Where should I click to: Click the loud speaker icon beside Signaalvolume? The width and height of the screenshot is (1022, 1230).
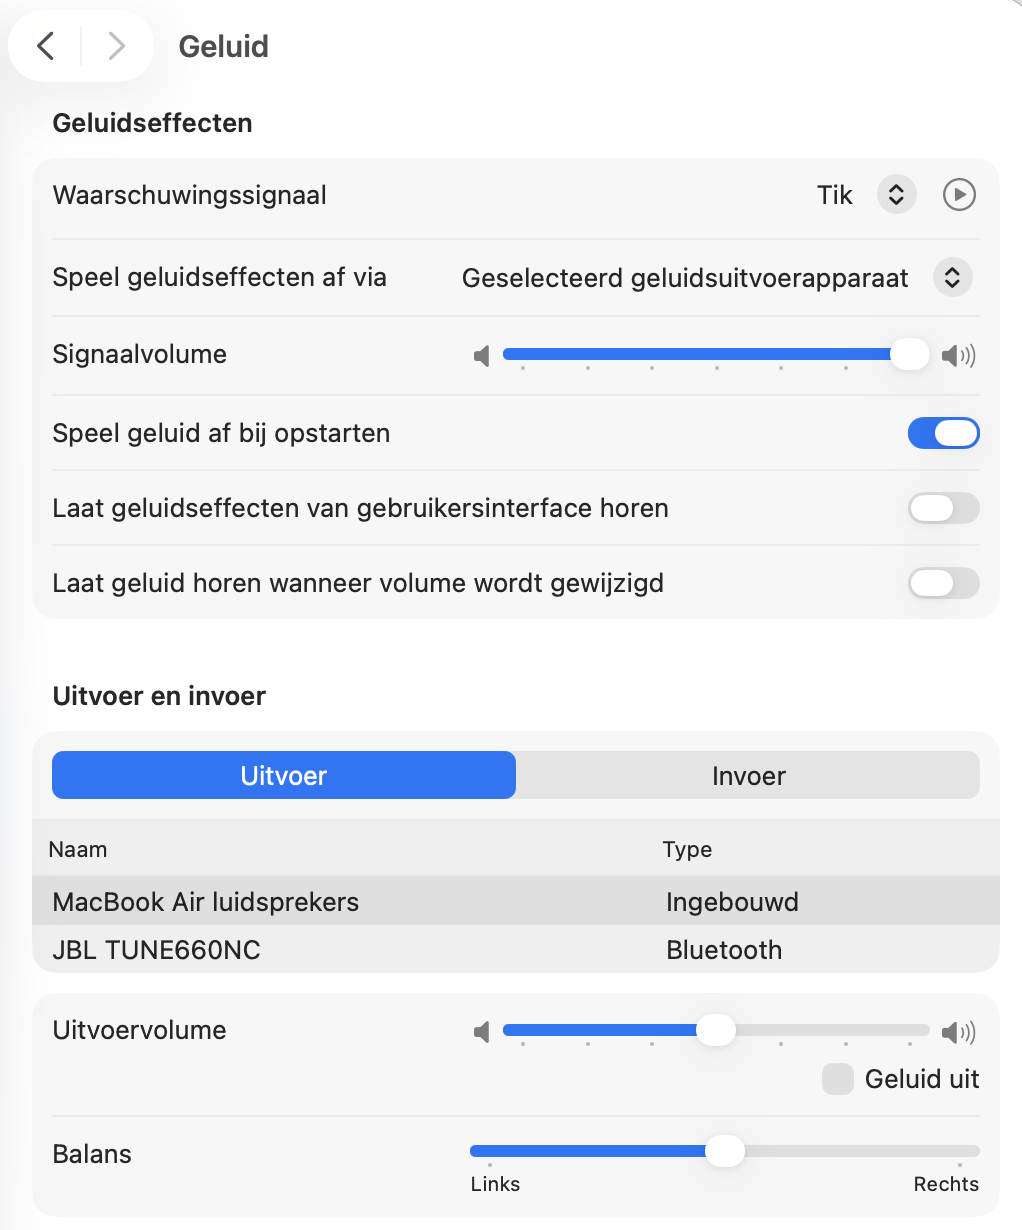(958, 355)
